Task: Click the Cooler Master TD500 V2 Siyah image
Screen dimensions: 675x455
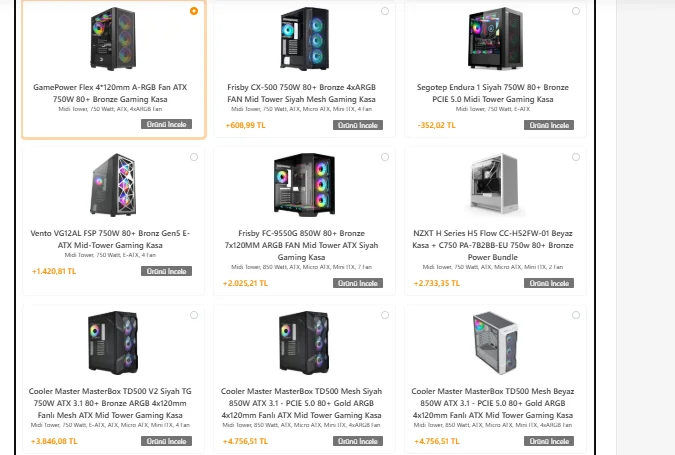Action: tap(113, 342)
